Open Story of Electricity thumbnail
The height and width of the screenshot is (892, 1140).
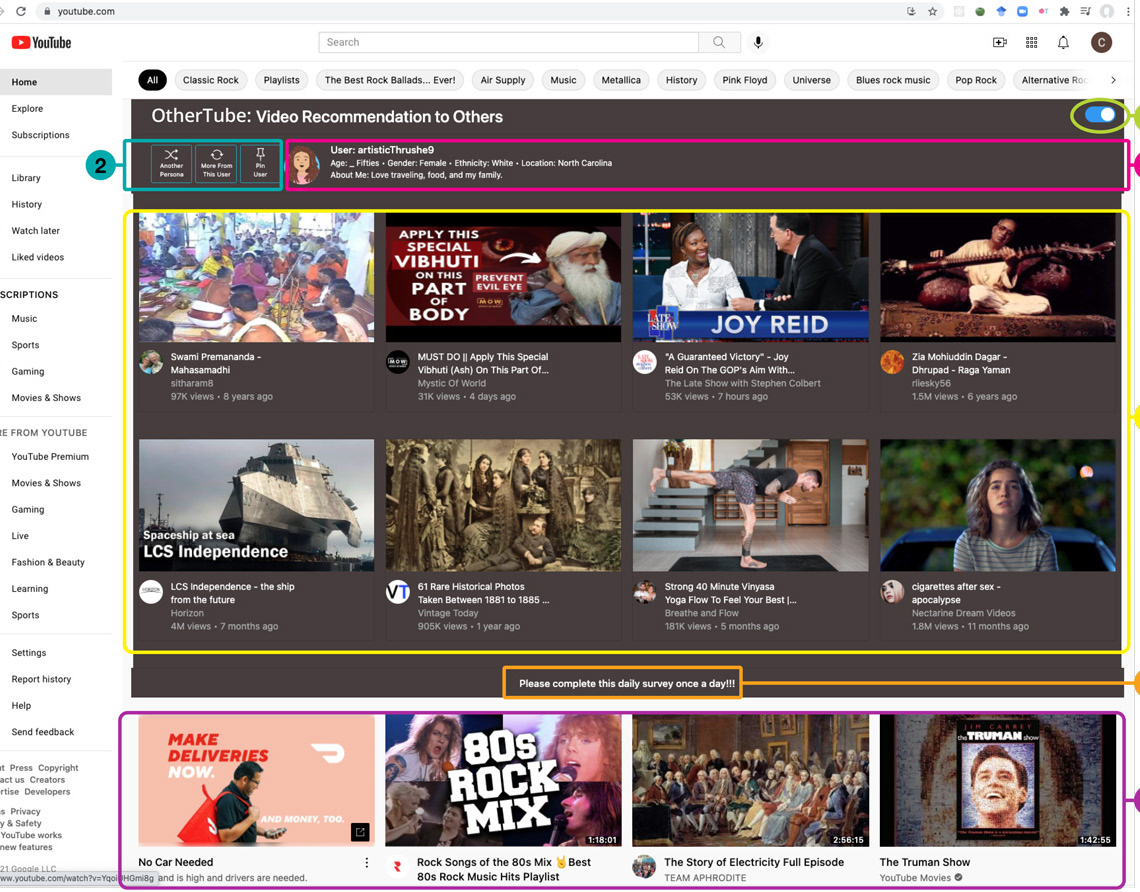pyautogui.click(x=750, y=780)
